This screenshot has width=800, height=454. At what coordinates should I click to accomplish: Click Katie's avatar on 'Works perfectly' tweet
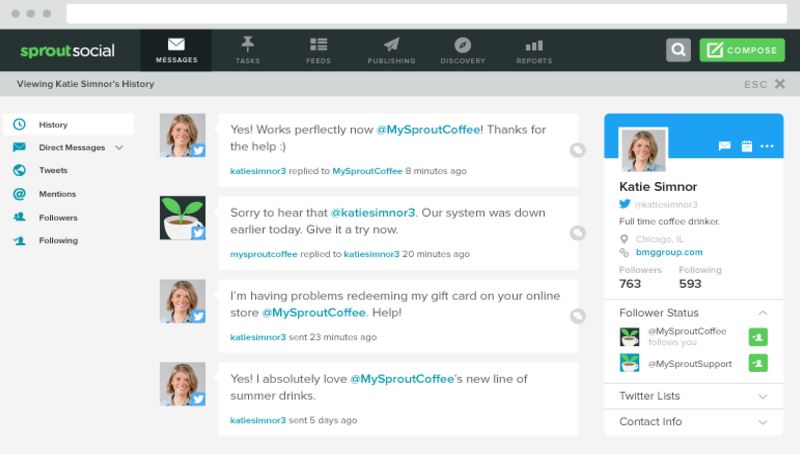pos(183,135)
